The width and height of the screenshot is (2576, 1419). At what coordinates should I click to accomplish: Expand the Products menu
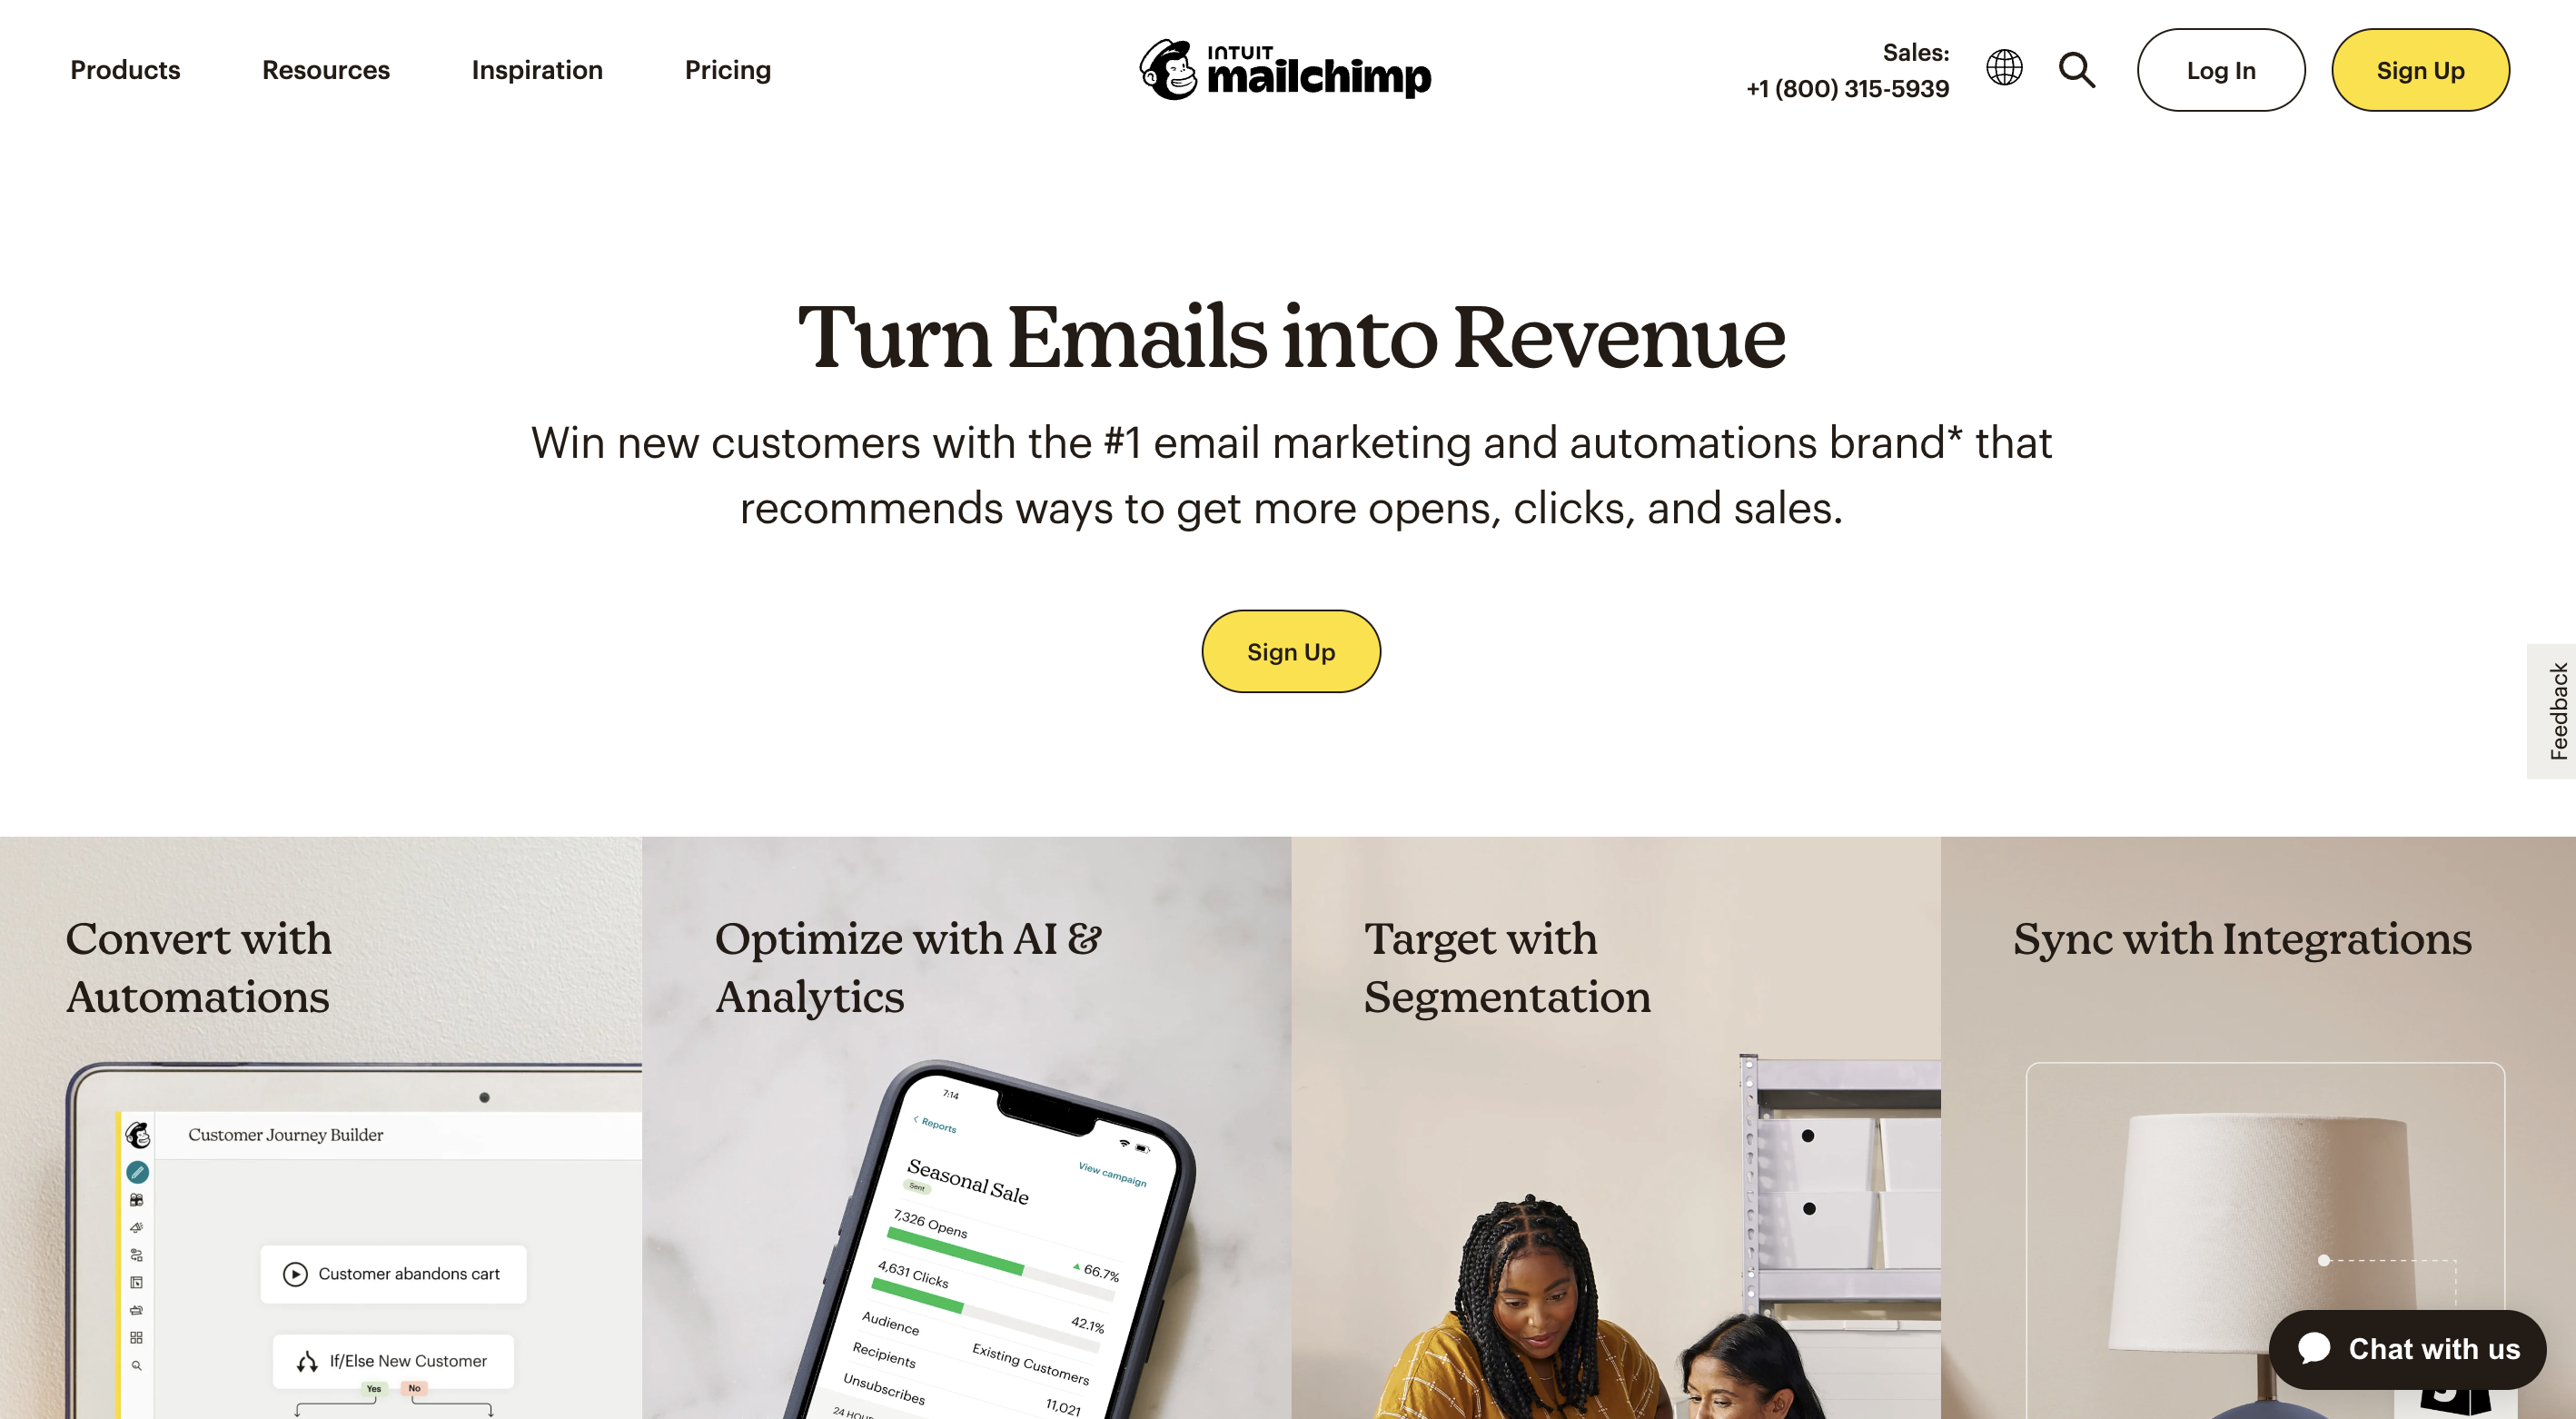[124, 70]
